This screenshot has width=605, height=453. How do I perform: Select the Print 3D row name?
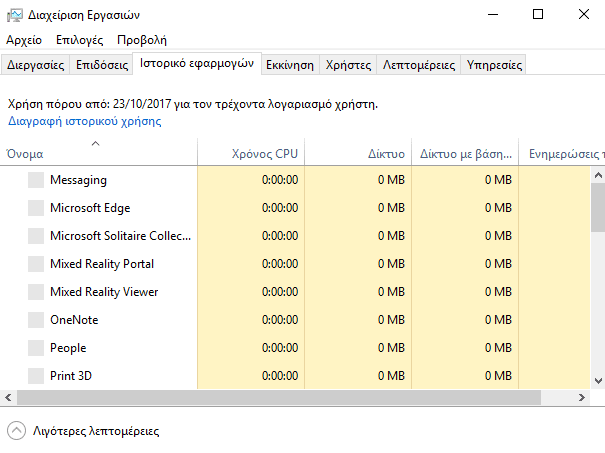coord(71,376)
